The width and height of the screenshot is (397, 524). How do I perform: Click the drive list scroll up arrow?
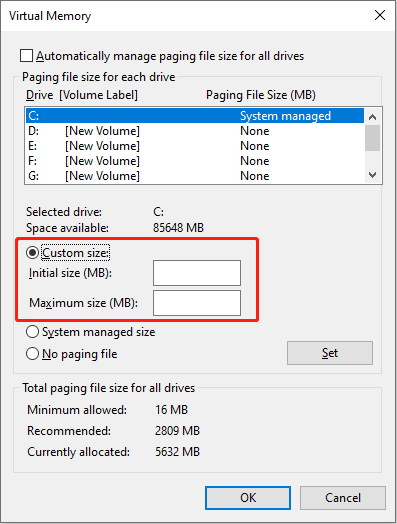372,117
